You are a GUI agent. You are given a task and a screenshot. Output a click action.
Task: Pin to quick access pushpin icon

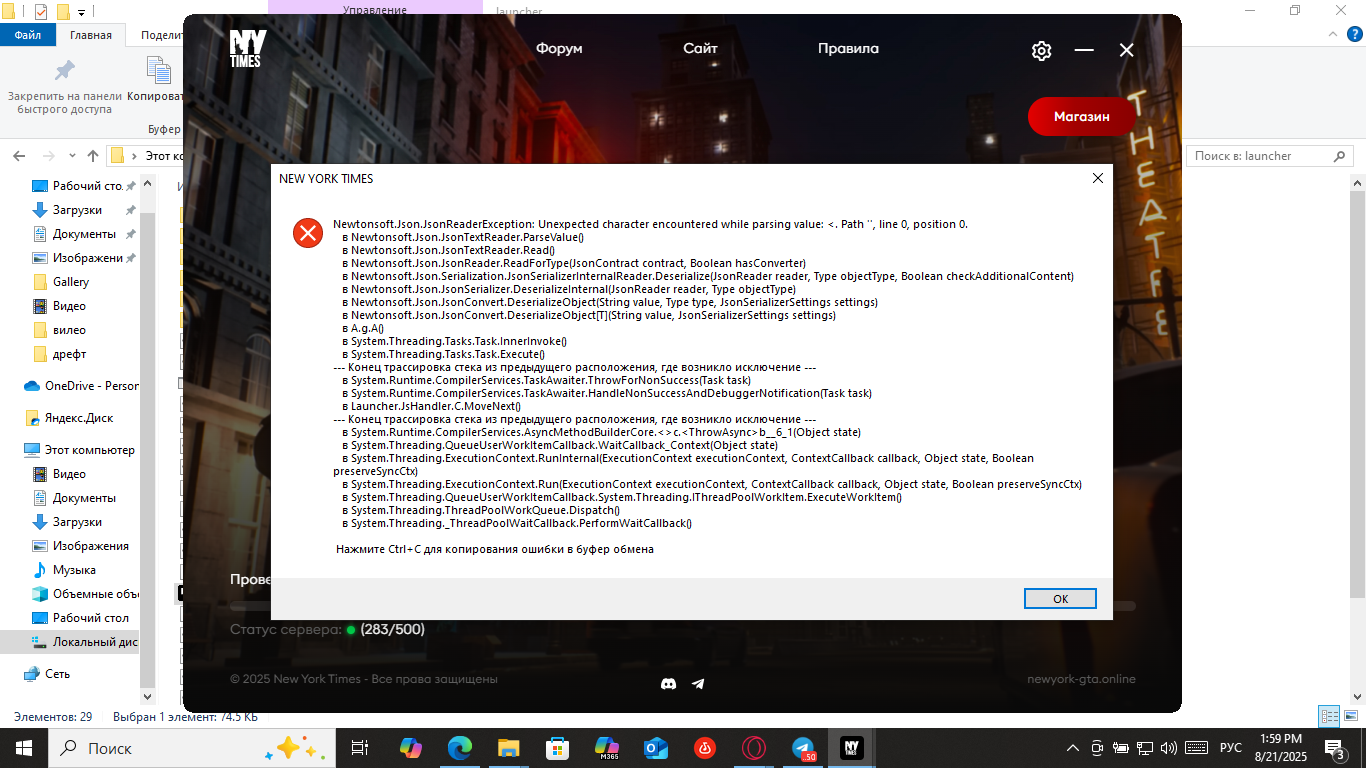tap(64, 71)
